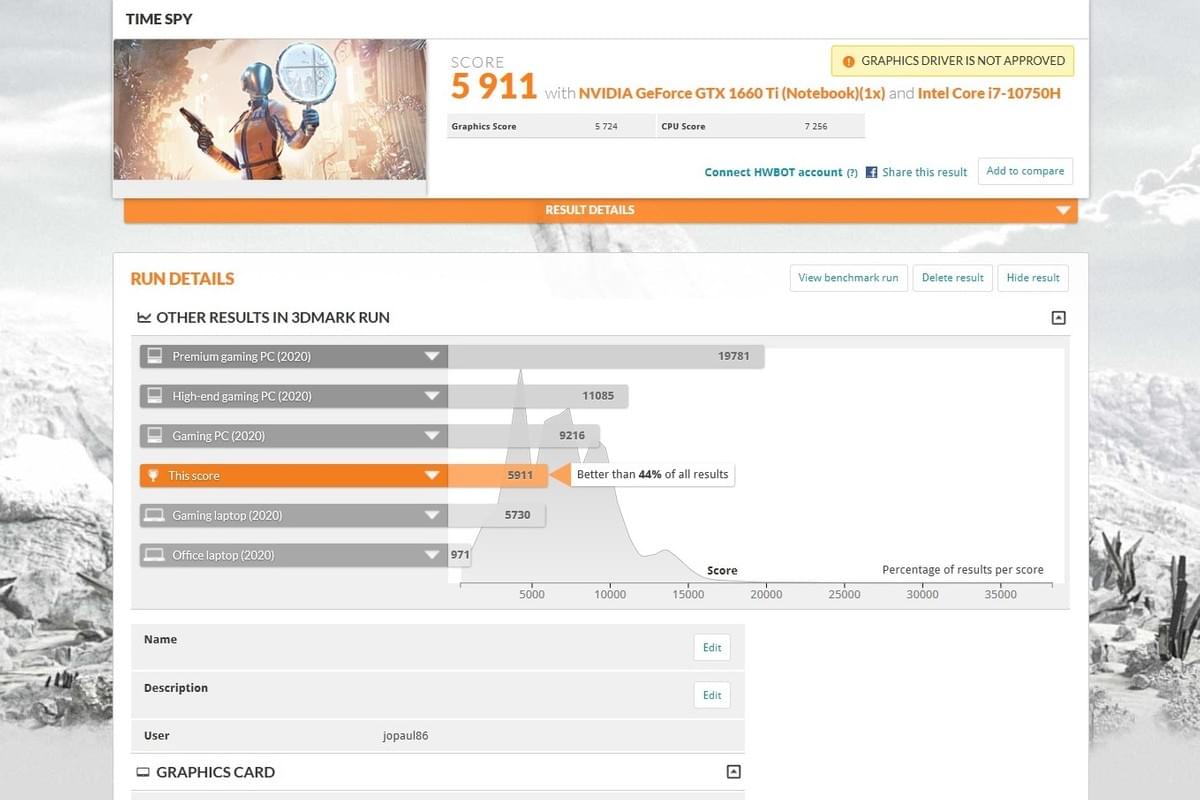Open the Intel Core i7-10750H link
The height and width of the screenshot is (800, 1200).
point(989,93)
